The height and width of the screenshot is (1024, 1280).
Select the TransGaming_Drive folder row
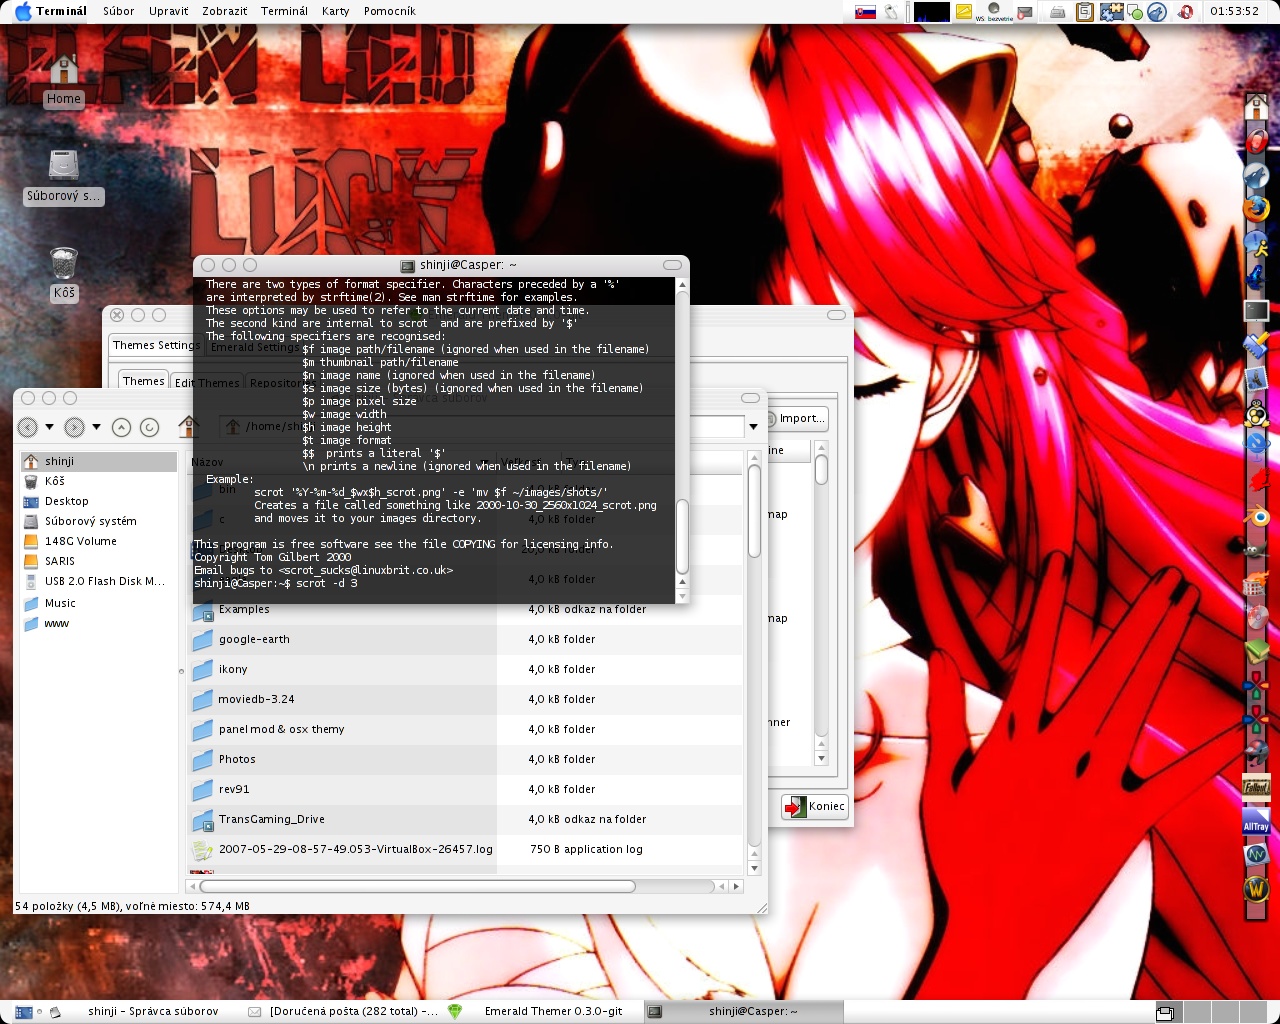(x=466, y=819)
